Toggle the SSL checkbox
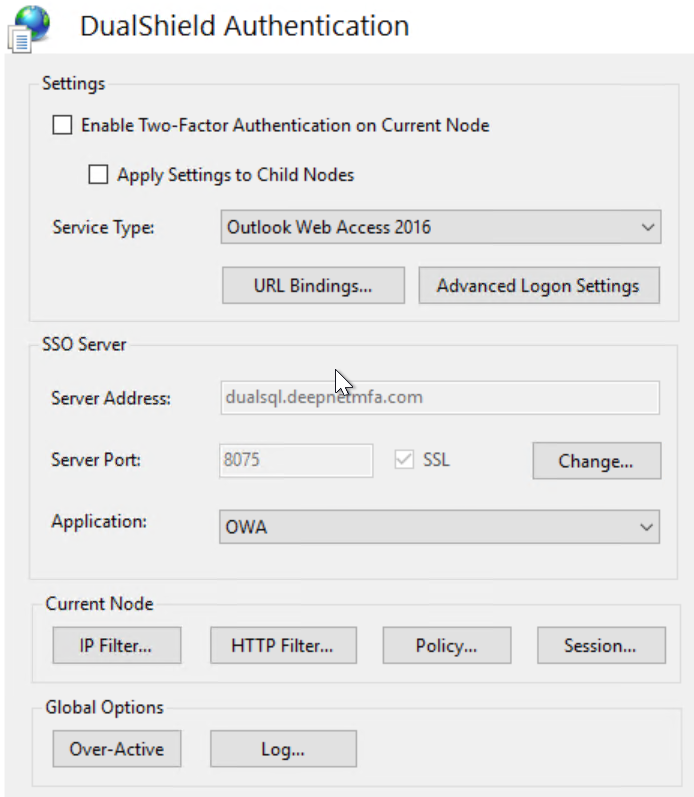Image resolution: width=694 pixels, height=797 pixels. 405,460
